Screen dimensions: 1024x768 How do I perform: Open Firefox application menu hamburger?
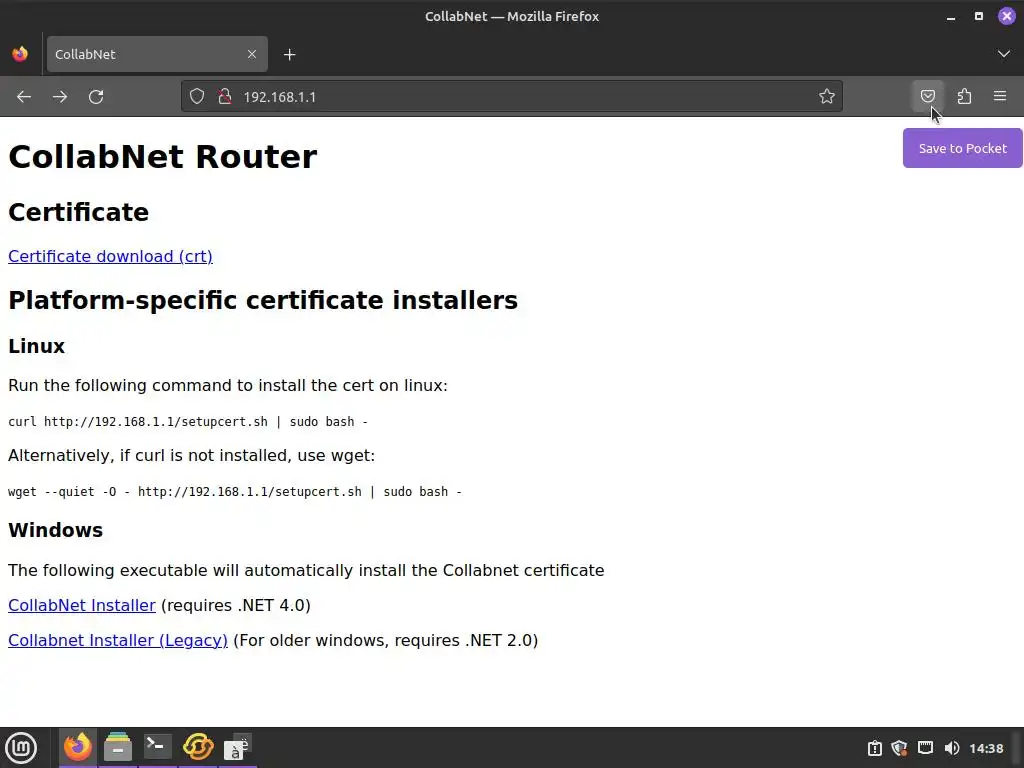click(x=1000, y=96)
